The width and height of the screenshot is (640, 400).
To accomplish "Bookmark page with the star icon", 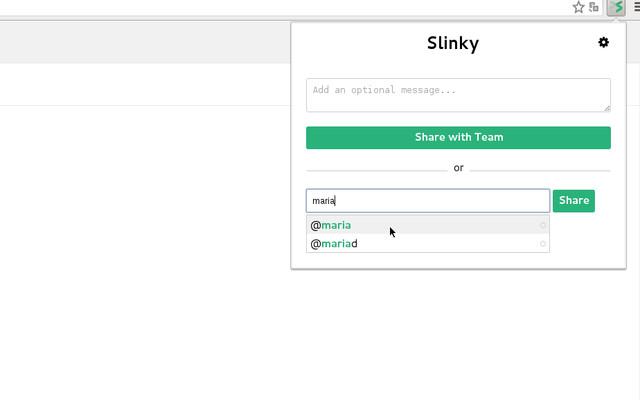I will point(578,7).
